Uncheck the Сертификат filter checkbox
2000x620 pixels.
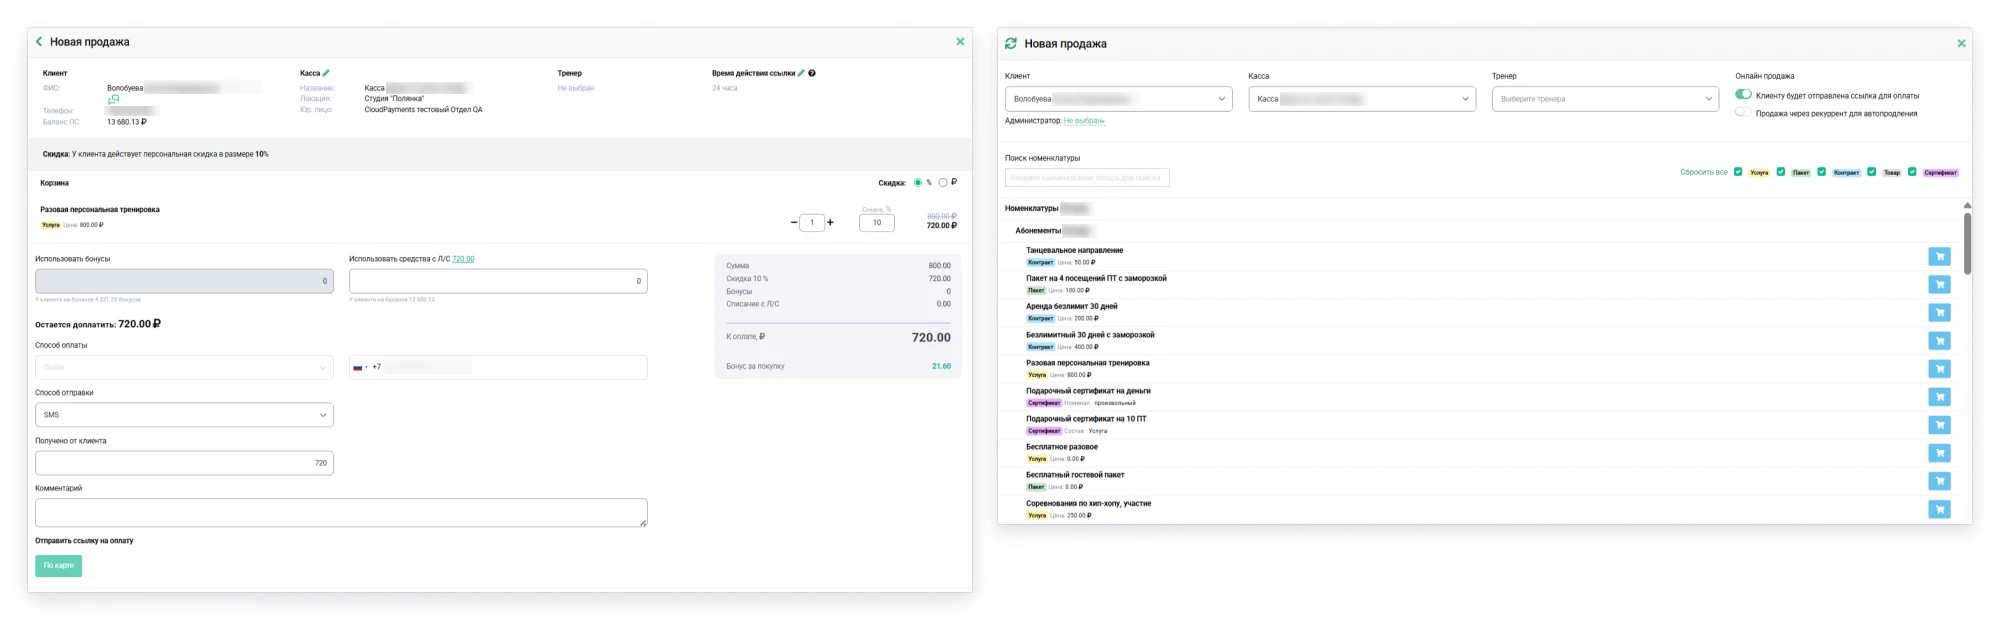coord(1912,172)
